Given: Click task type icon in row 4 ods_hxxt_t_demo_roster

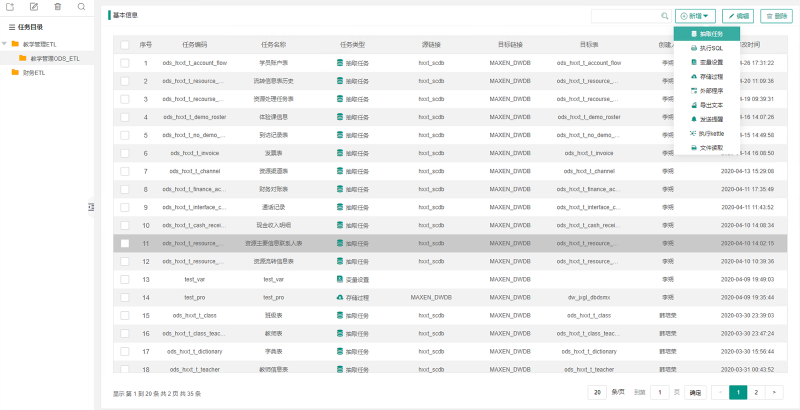Looking at the screenshot, I should 340,117.
